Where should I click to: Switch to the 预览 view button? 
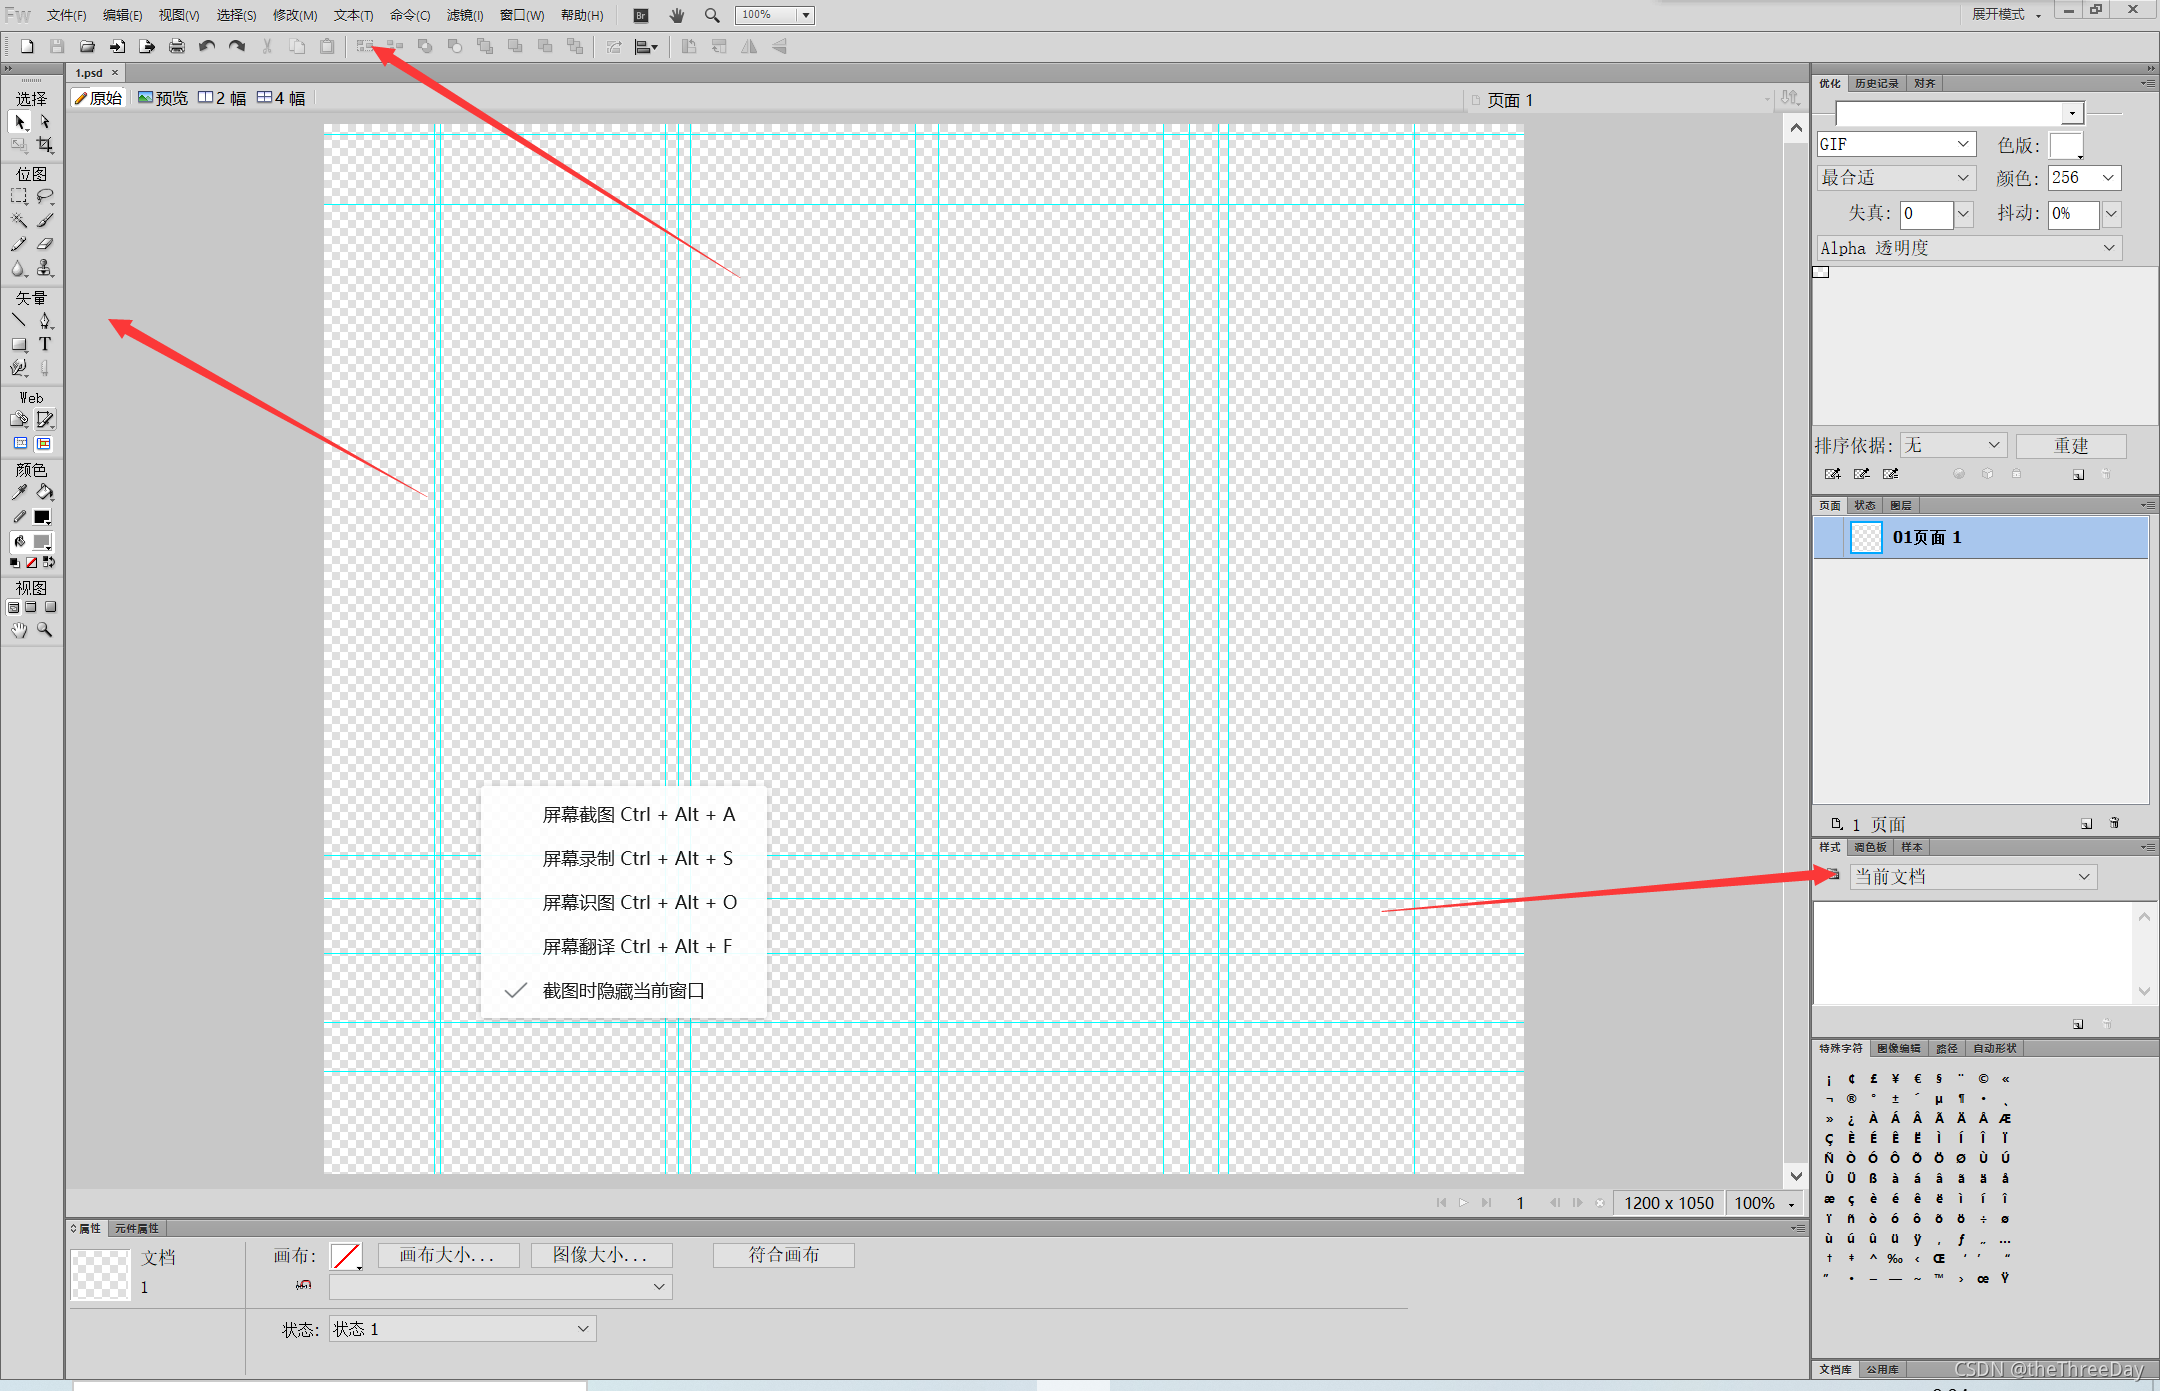click(163, 98)
